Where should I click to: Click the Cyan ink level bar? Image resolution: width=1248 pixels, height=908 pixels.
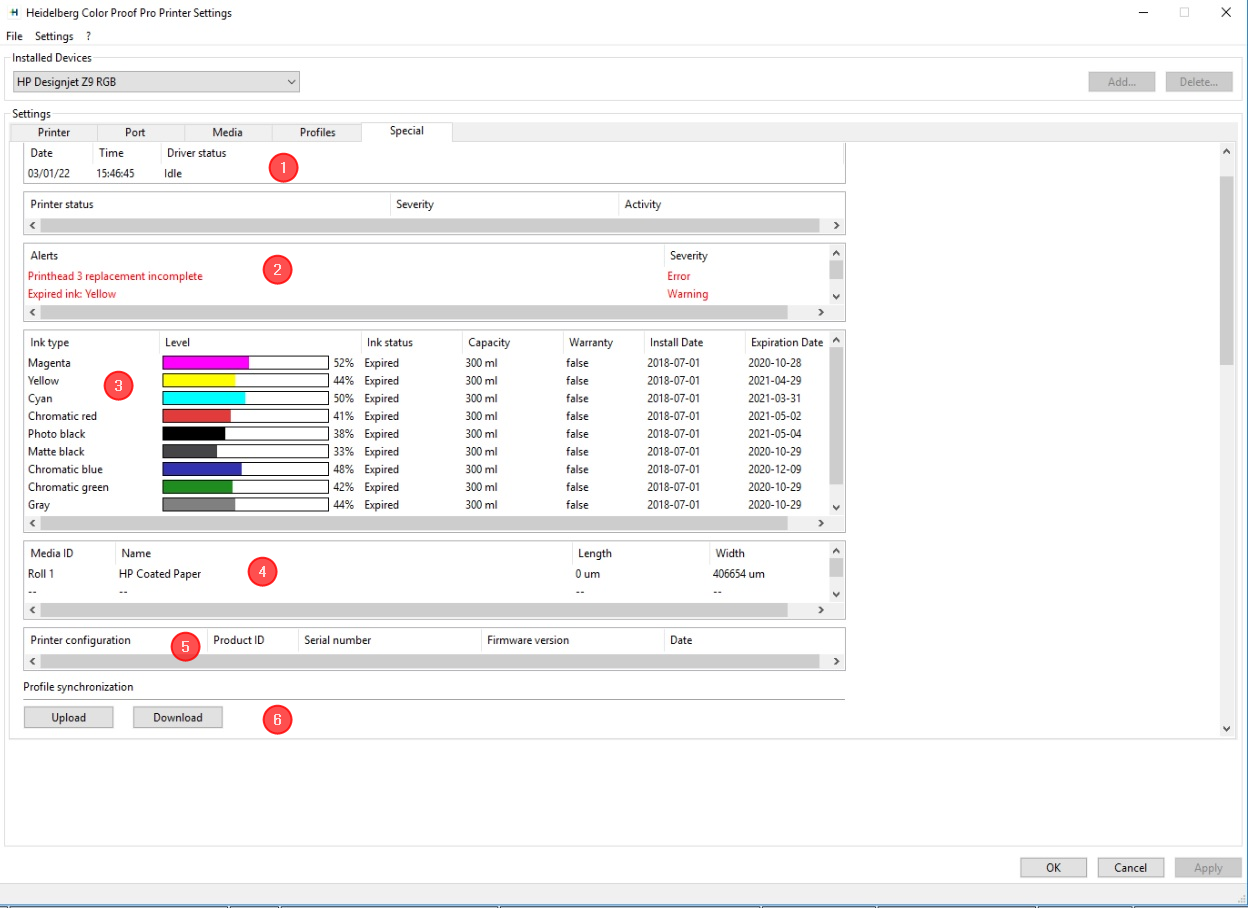245,399
